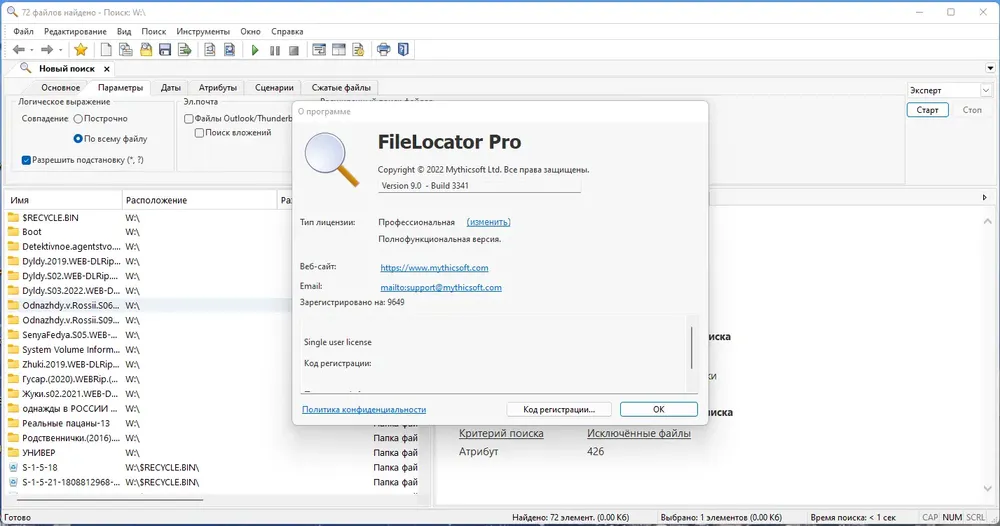Click the report pane scroll down arrow
The width and height of the screenshot is (1000, 526).
[987, 489]
